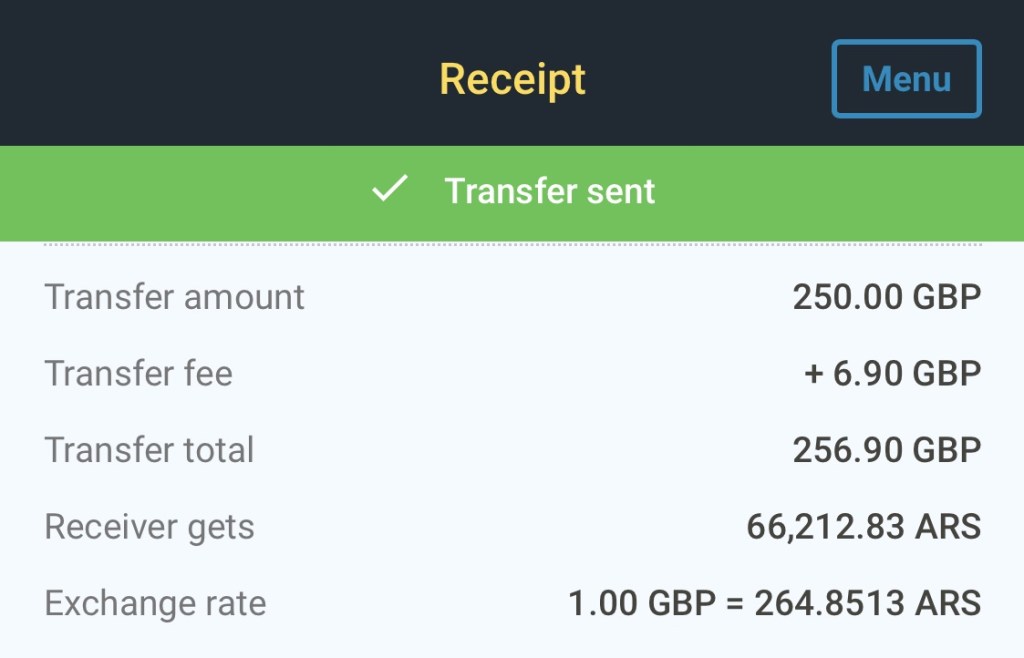Select the 256.90 GBP total value
Screen dimensions: 1024x658
886,450
